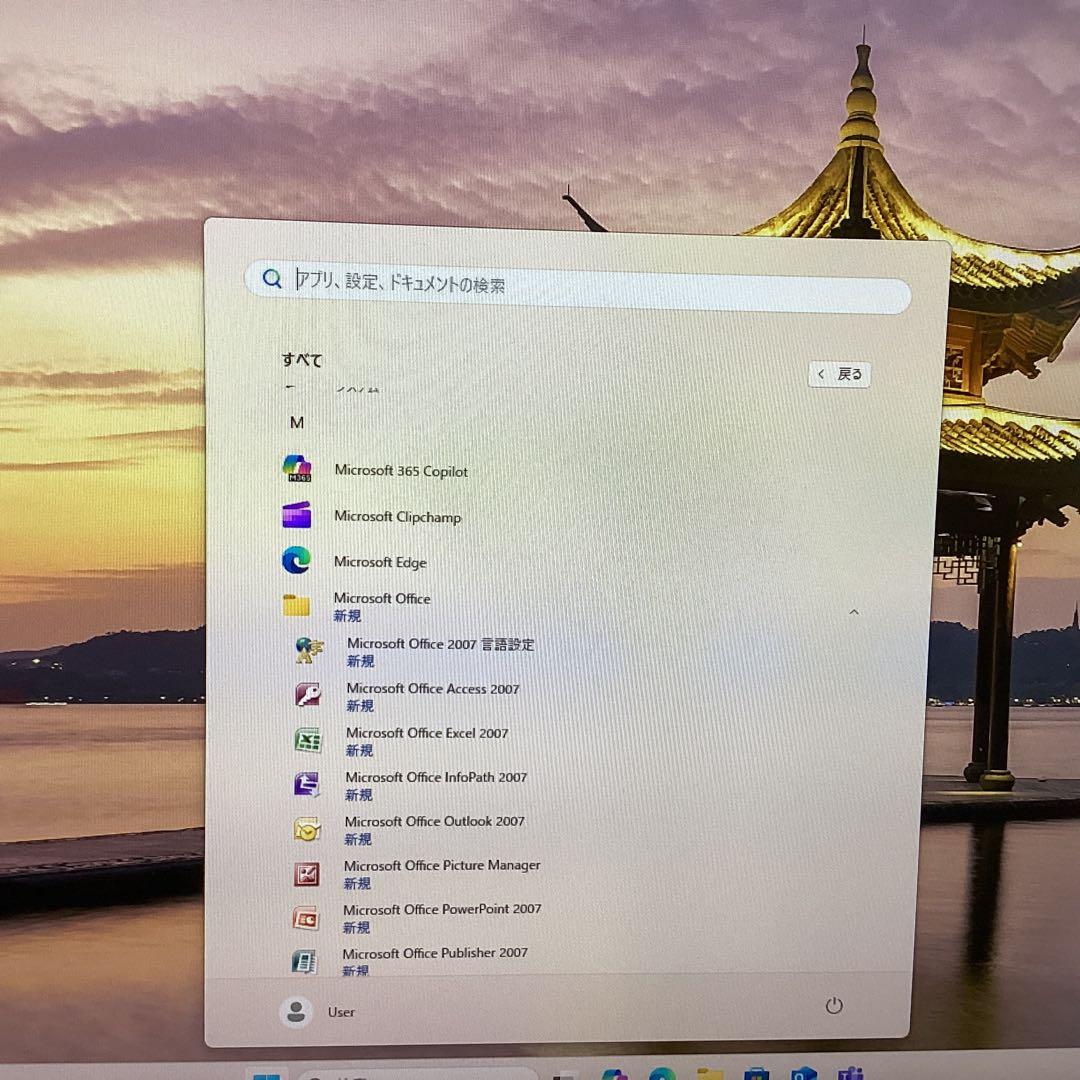The image size is (1080, 1080).
Task: Click the power button
Action: tap(835, 1007)
